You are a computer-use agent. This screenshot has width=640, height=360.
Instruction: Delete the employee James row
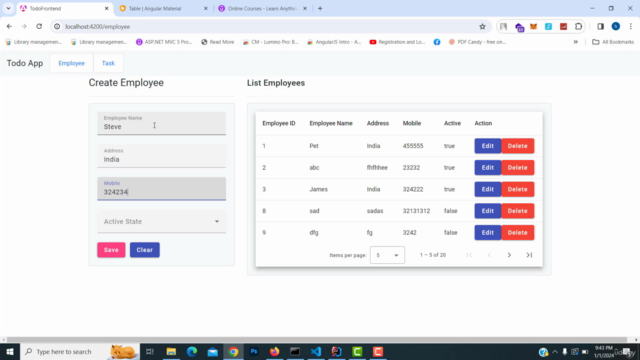pos(518,189)
